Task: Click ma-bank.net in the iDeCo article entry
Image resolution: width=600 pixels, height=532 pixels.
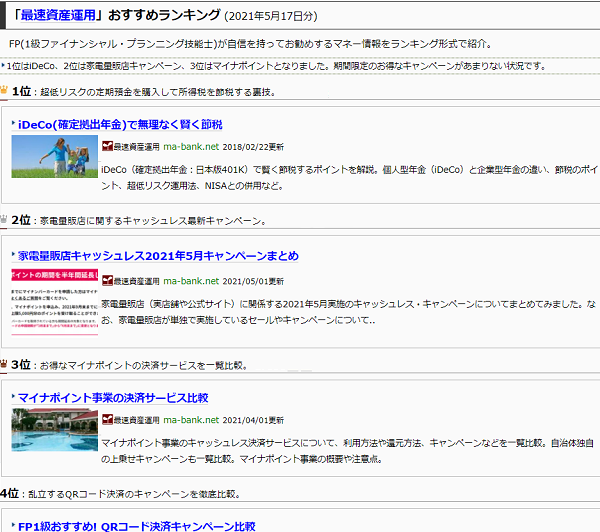Action: (191, 147)
